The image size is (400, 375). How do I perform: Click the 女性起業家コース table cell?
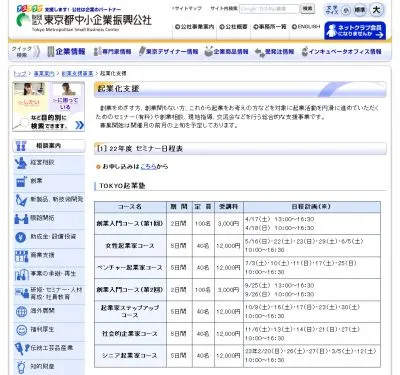pos(130,246)
